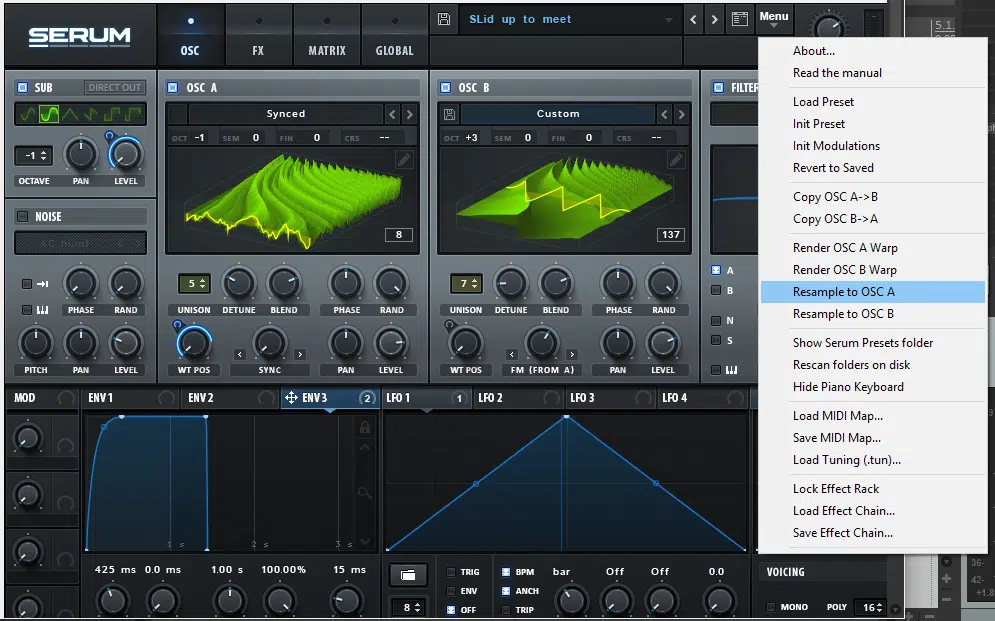Go to next preset arrow
995x621 pixels.
point(715,20)
